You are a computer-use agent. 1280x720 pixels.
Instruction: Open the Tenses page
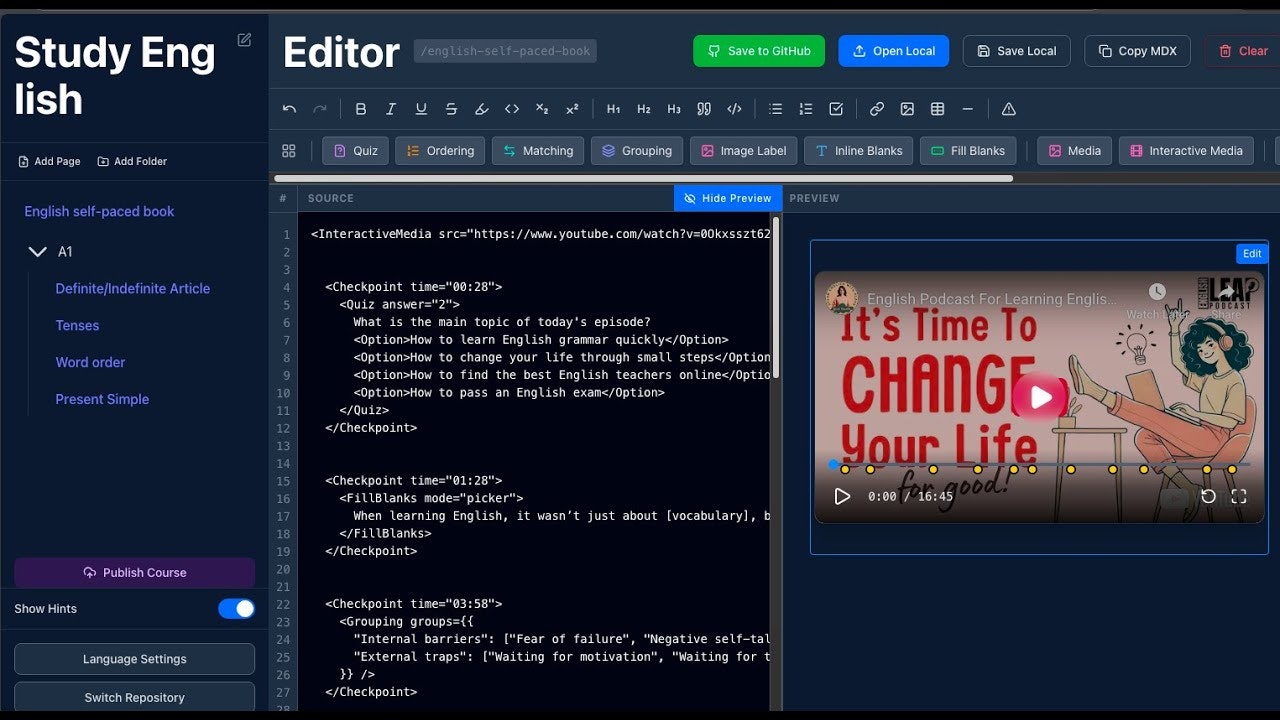point(77,325)
